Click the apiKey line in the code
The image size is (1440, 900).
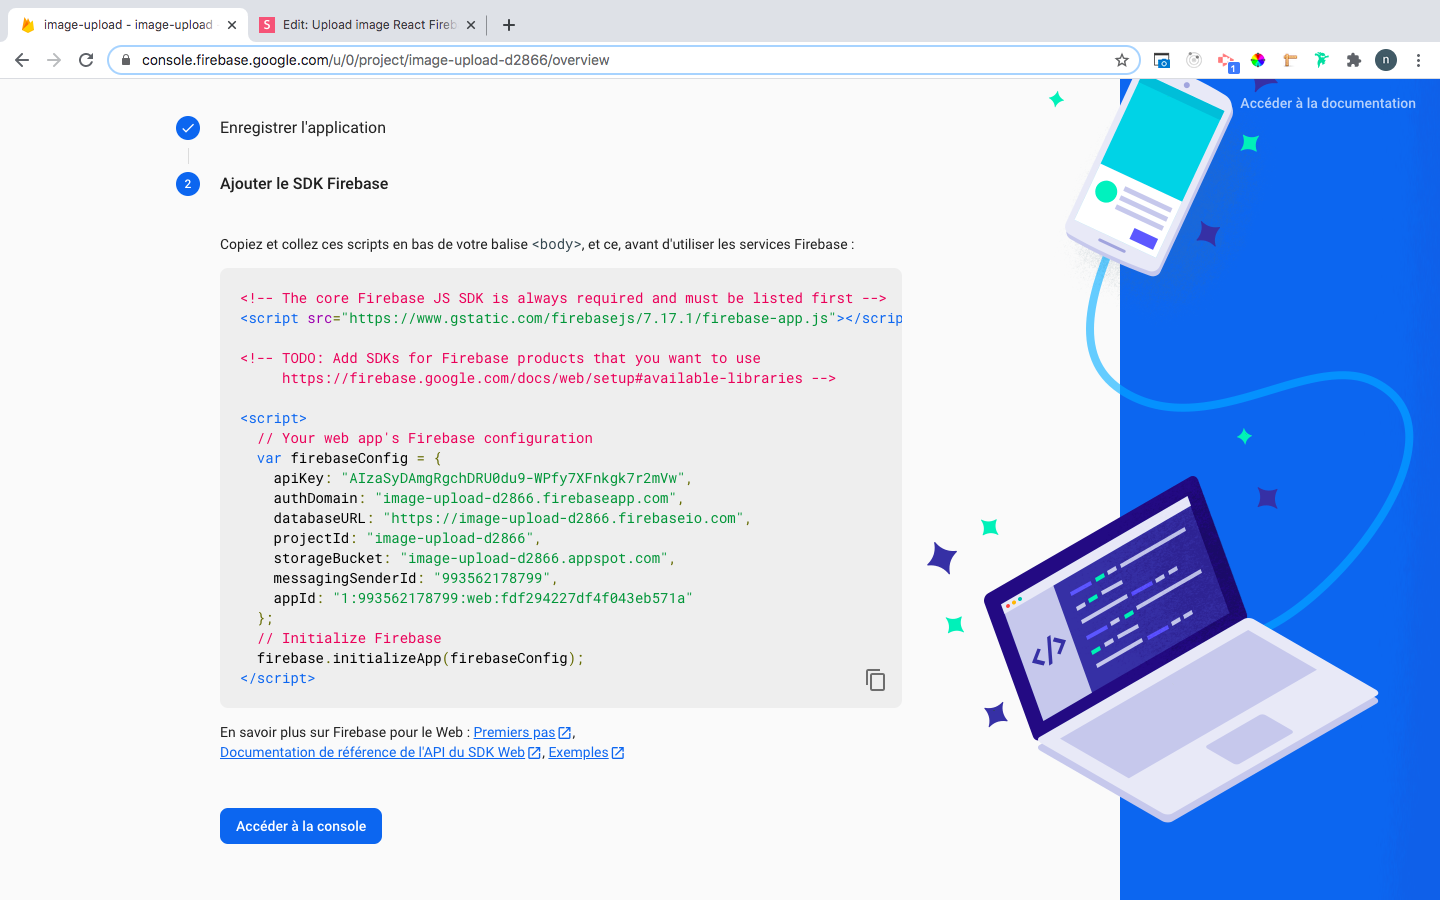pos(483,478)
